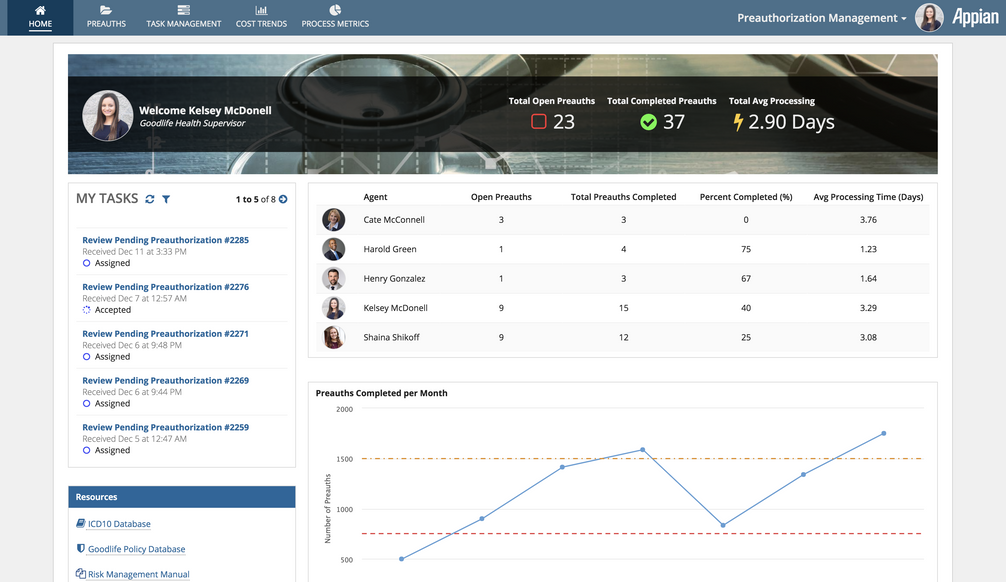The height and width of the screenshot is (582, 1006).
Task: Open Review Pending Preauthorization #2285
Action: point(165,240)
